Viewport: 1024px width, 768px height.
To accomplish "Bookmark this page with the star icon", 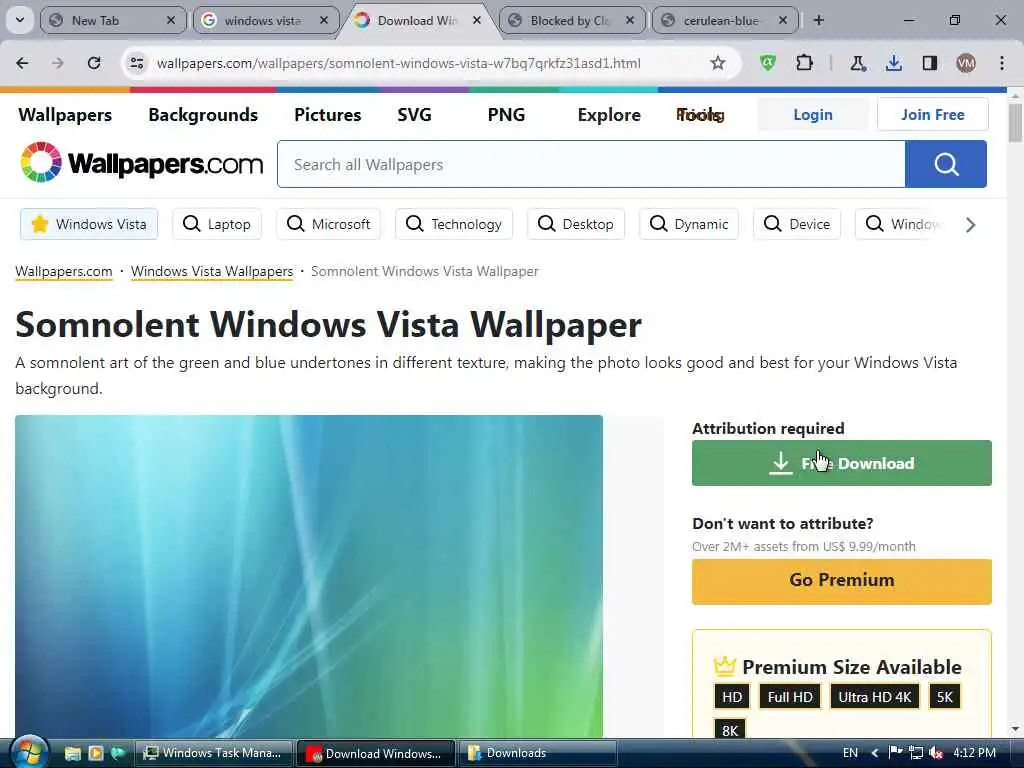I will coord(718,63).
